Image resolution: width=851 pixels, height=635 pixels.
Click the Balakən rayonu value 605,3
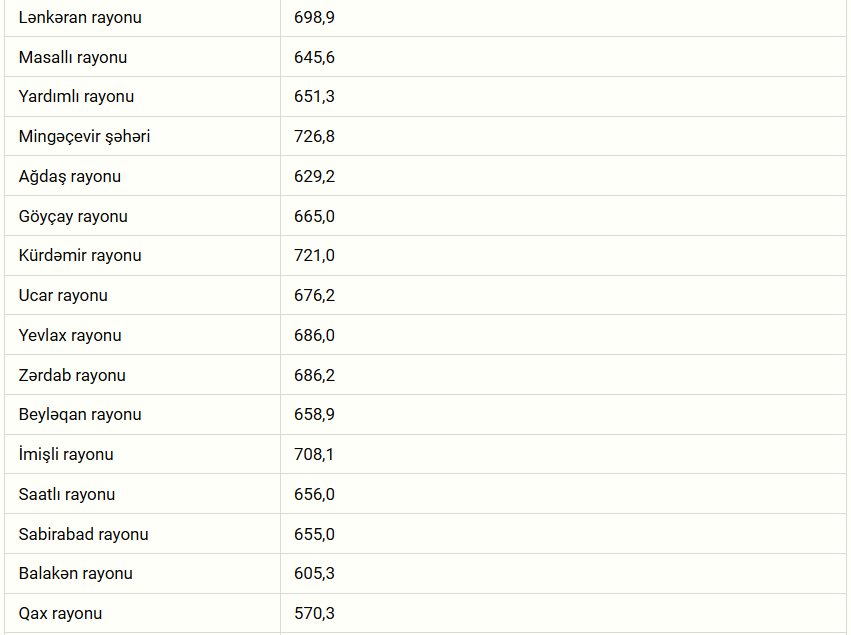314,574
